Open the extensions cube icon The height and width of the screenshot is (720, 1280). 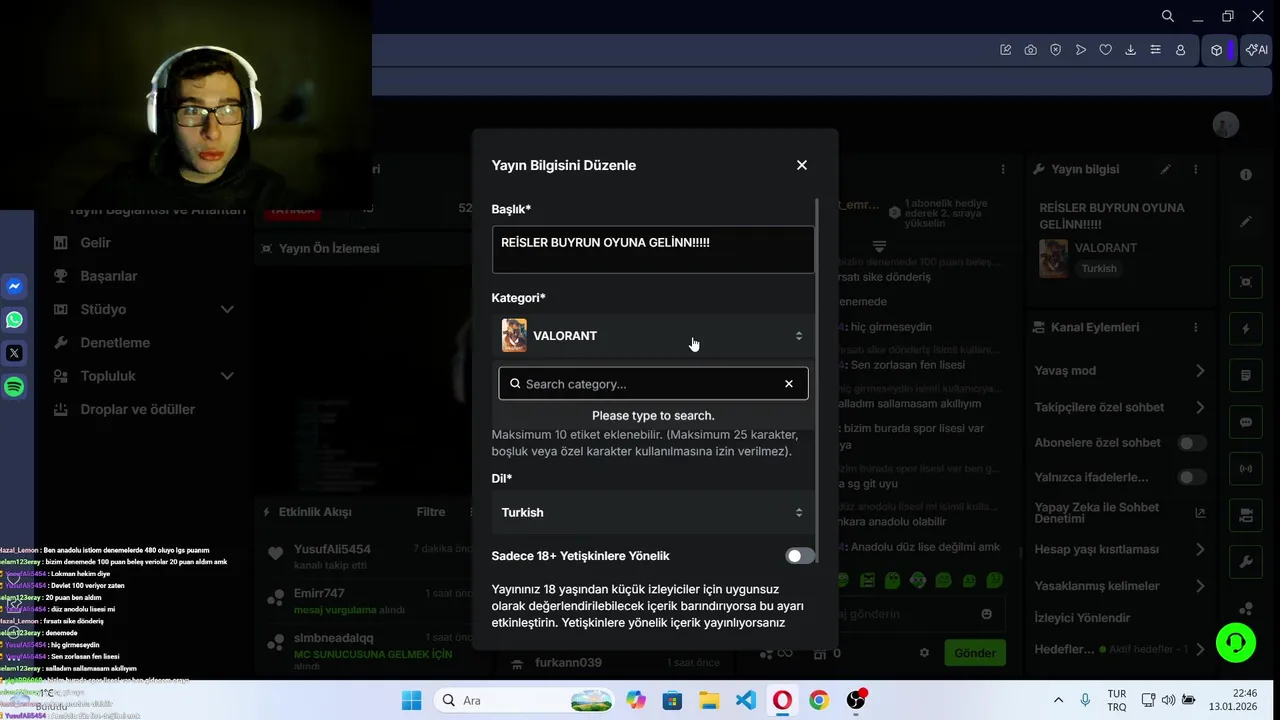pyautogui.click(x=1216, y=50)
